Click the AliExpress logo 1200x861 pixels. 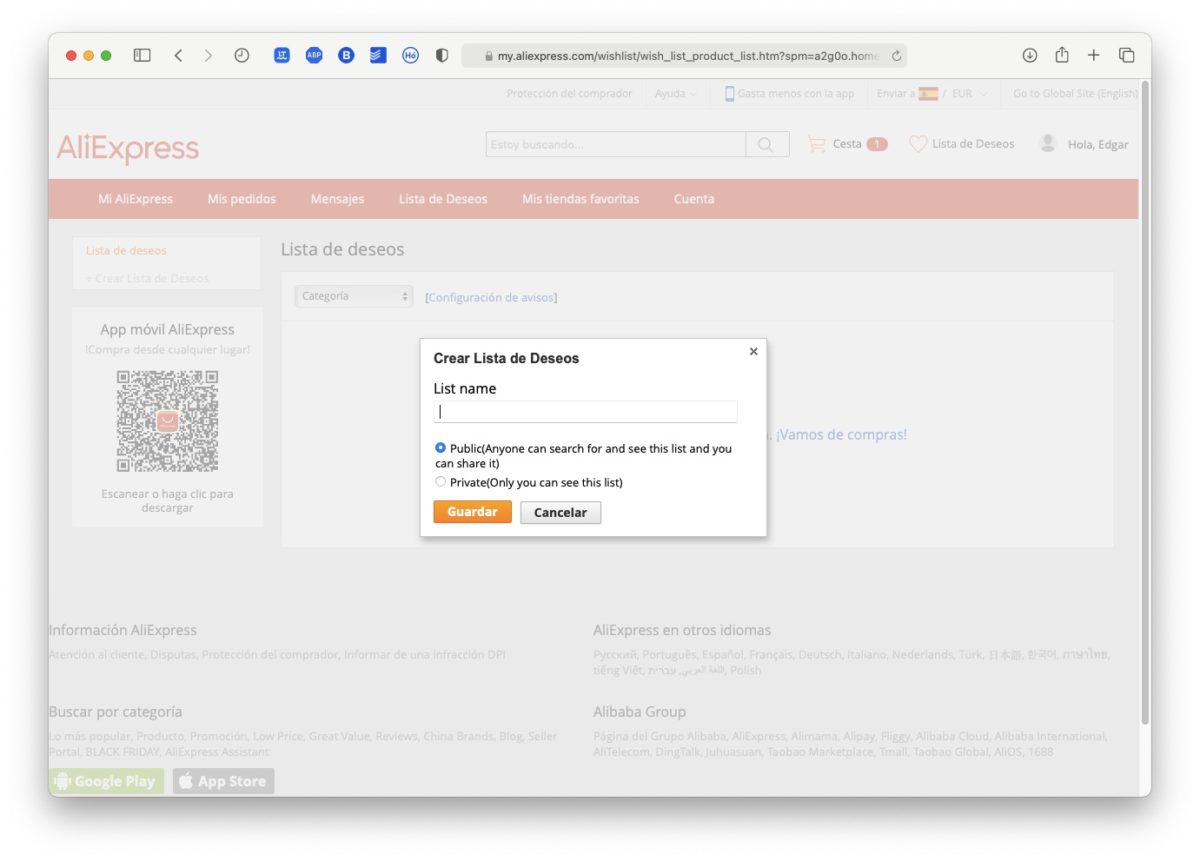(x=128, y=149)
